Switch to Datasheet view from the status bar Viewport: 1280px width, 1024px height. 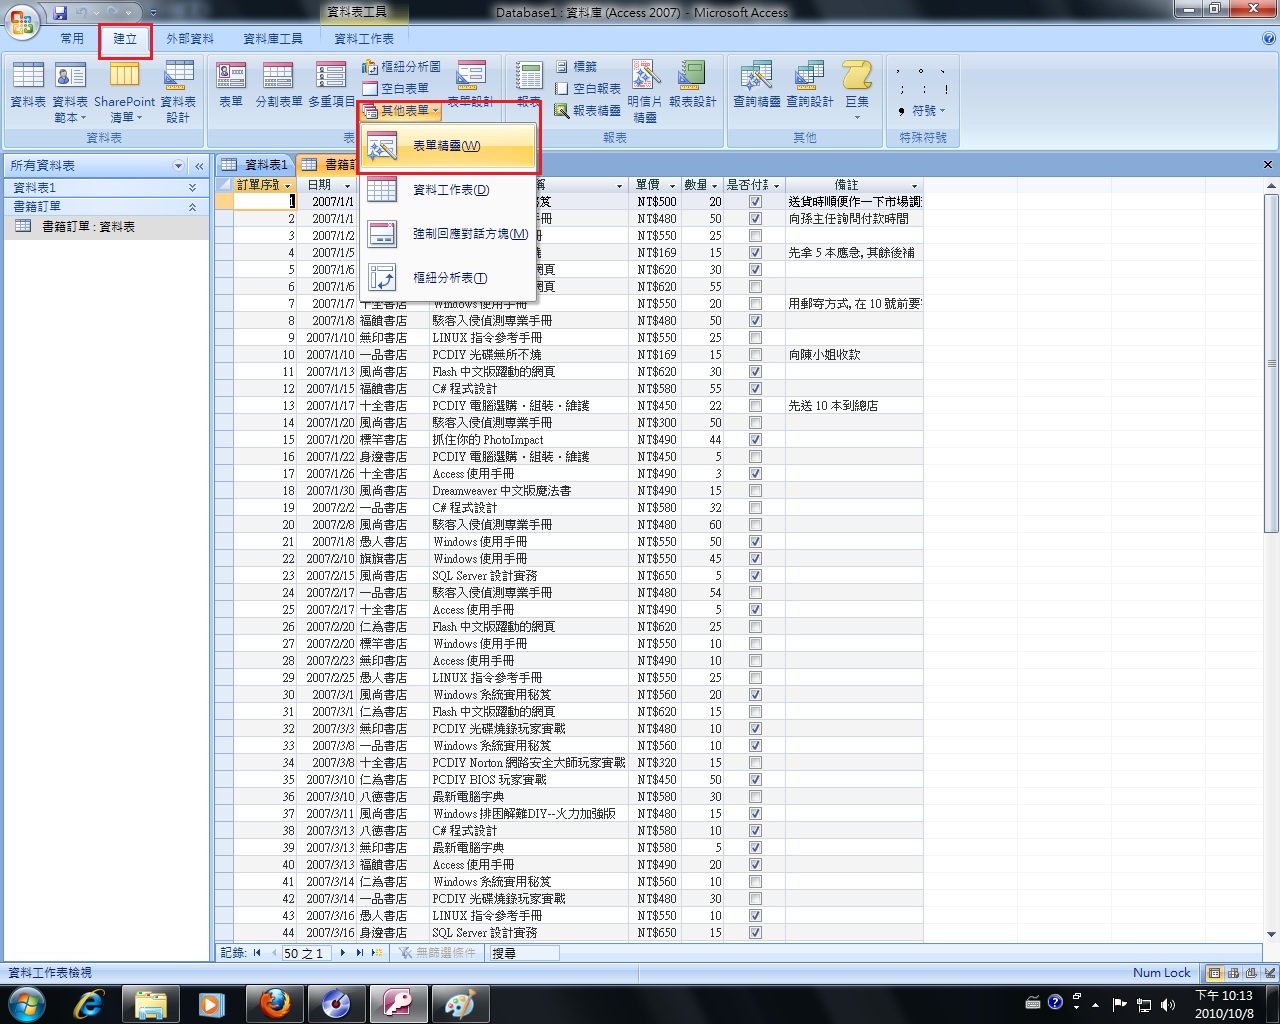1214,973
